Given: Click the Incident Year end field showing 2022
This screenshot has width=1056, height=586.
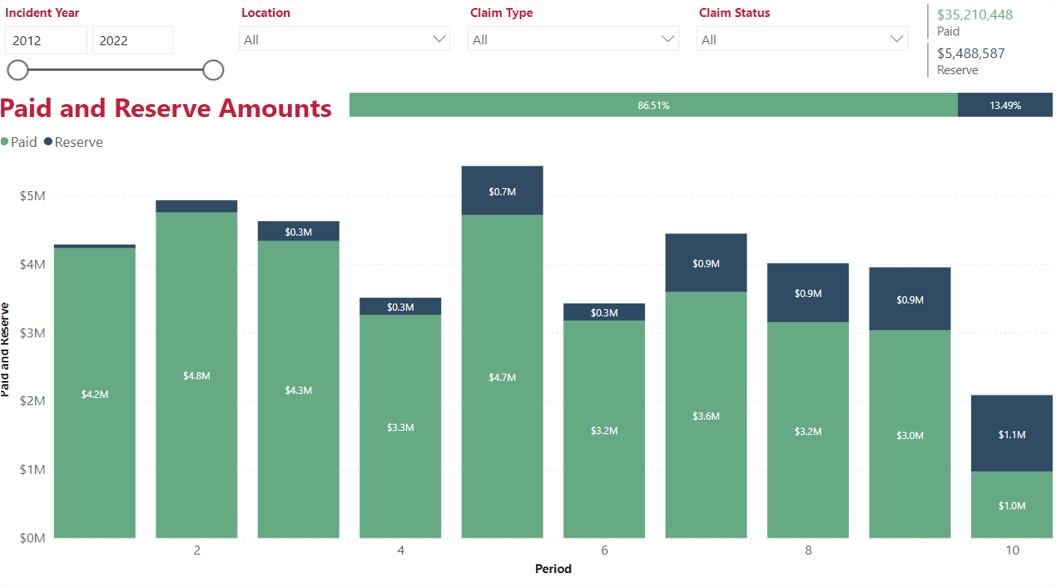Looking at the screenshot, I should tap(132, 41).
